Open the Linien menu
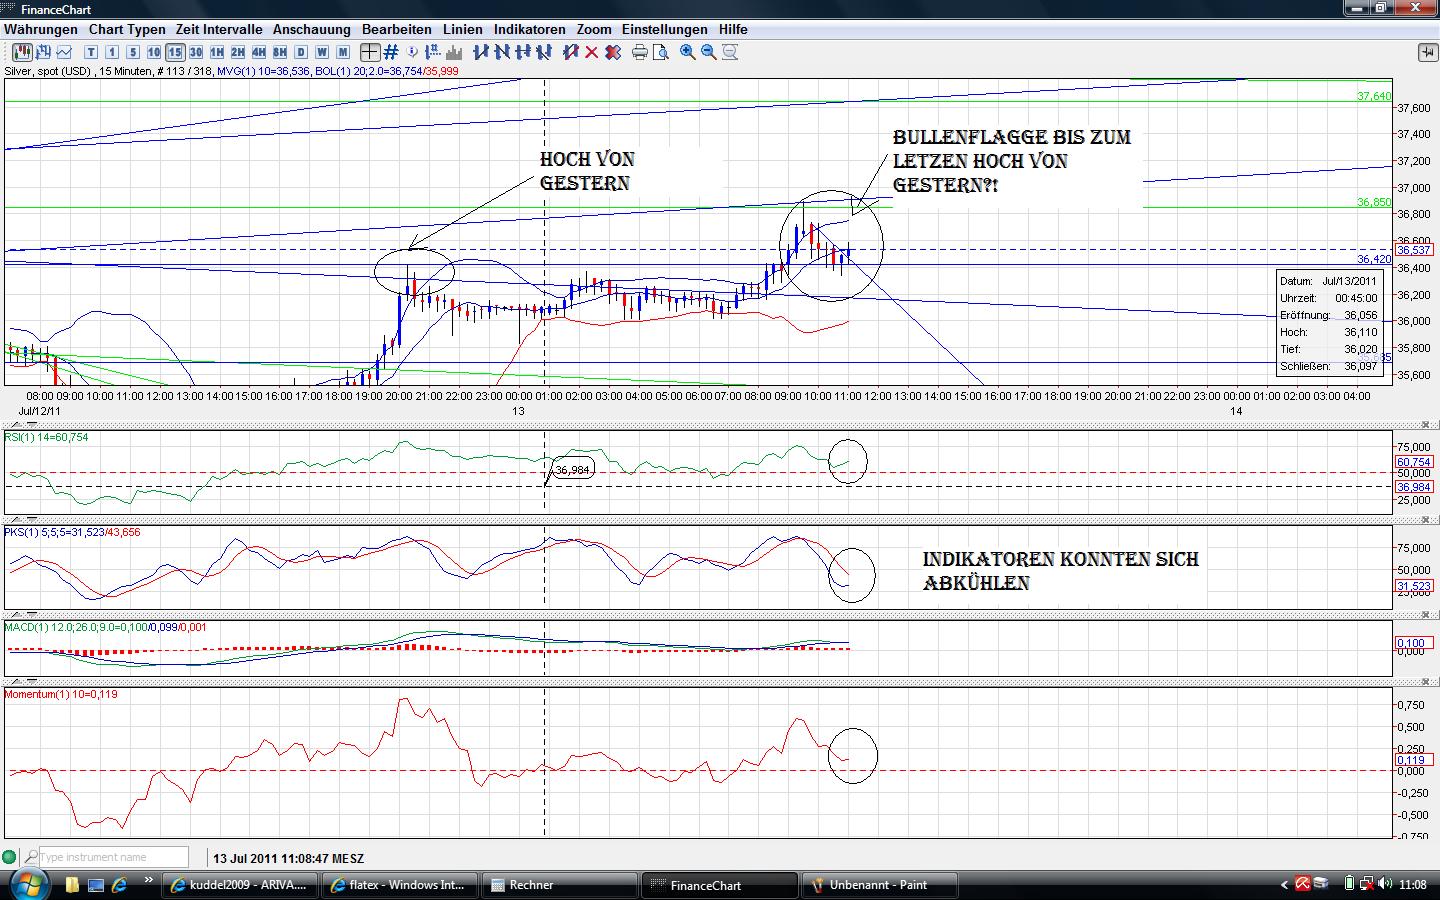 463,29
